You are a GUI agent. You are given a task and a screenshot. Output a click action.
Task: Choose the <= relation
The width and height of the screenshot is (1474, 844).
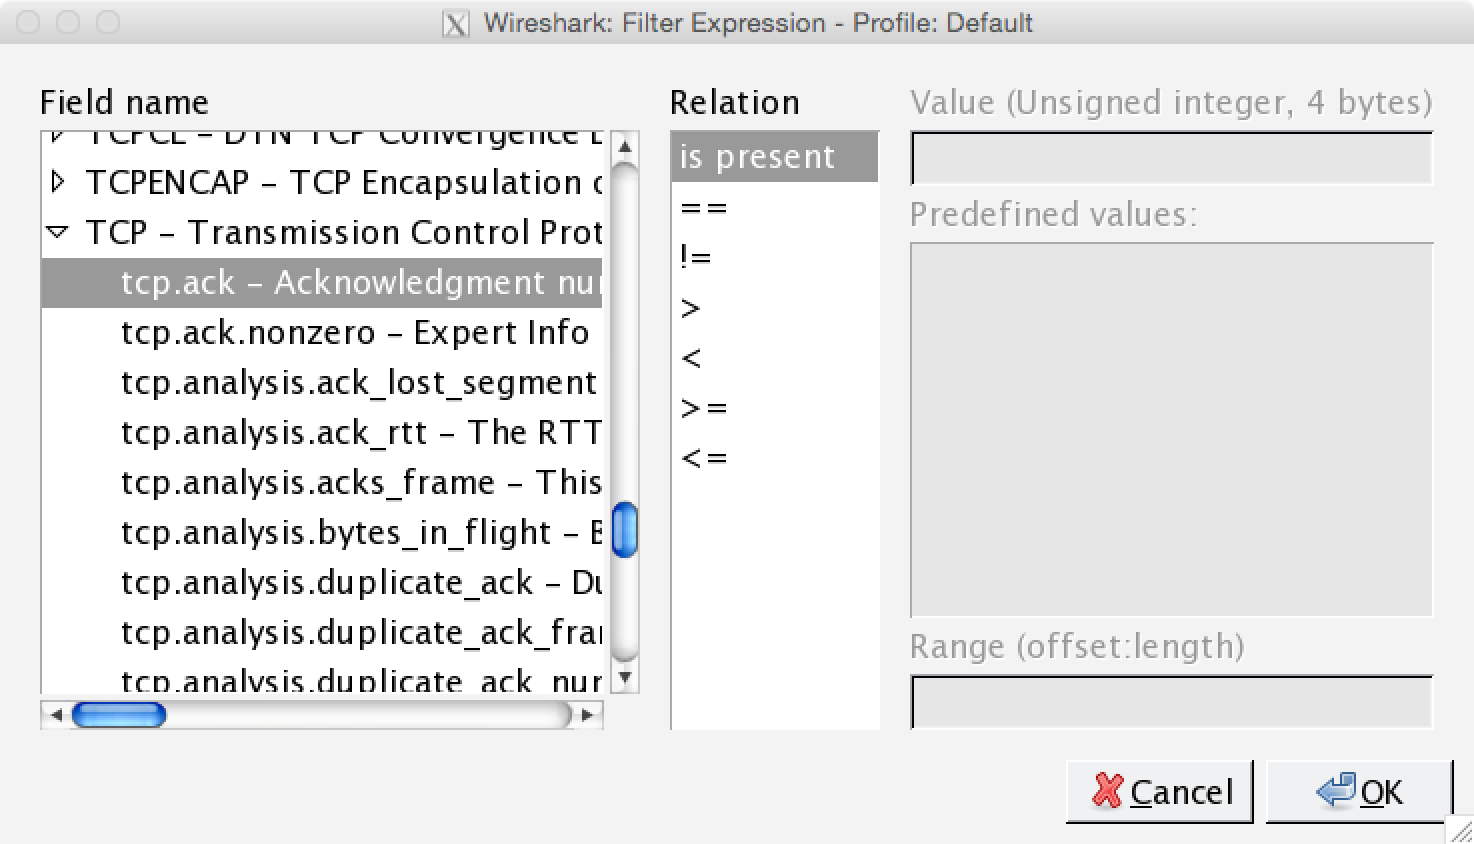click(775, 458)
